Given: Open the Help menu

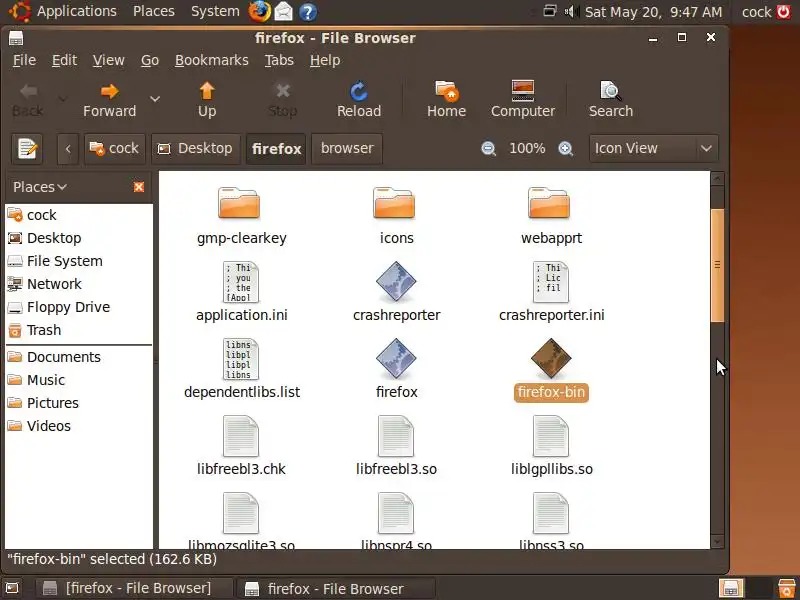Looking at the screenshot, I should click(x=325, y=60).
